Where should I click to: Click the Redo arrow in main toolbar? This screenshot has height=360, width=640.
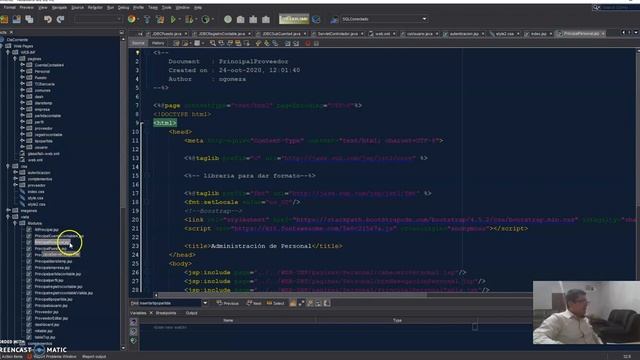click(60, 19)
